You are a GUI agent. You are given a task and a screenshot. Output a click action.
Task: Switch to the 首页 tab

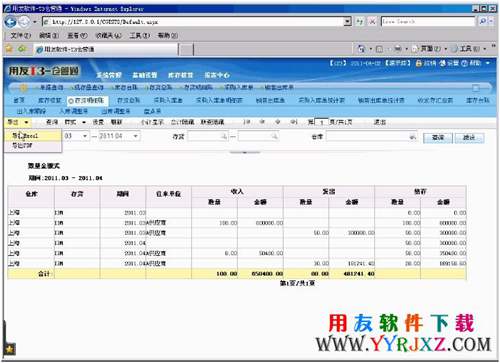tap(19, 100)
